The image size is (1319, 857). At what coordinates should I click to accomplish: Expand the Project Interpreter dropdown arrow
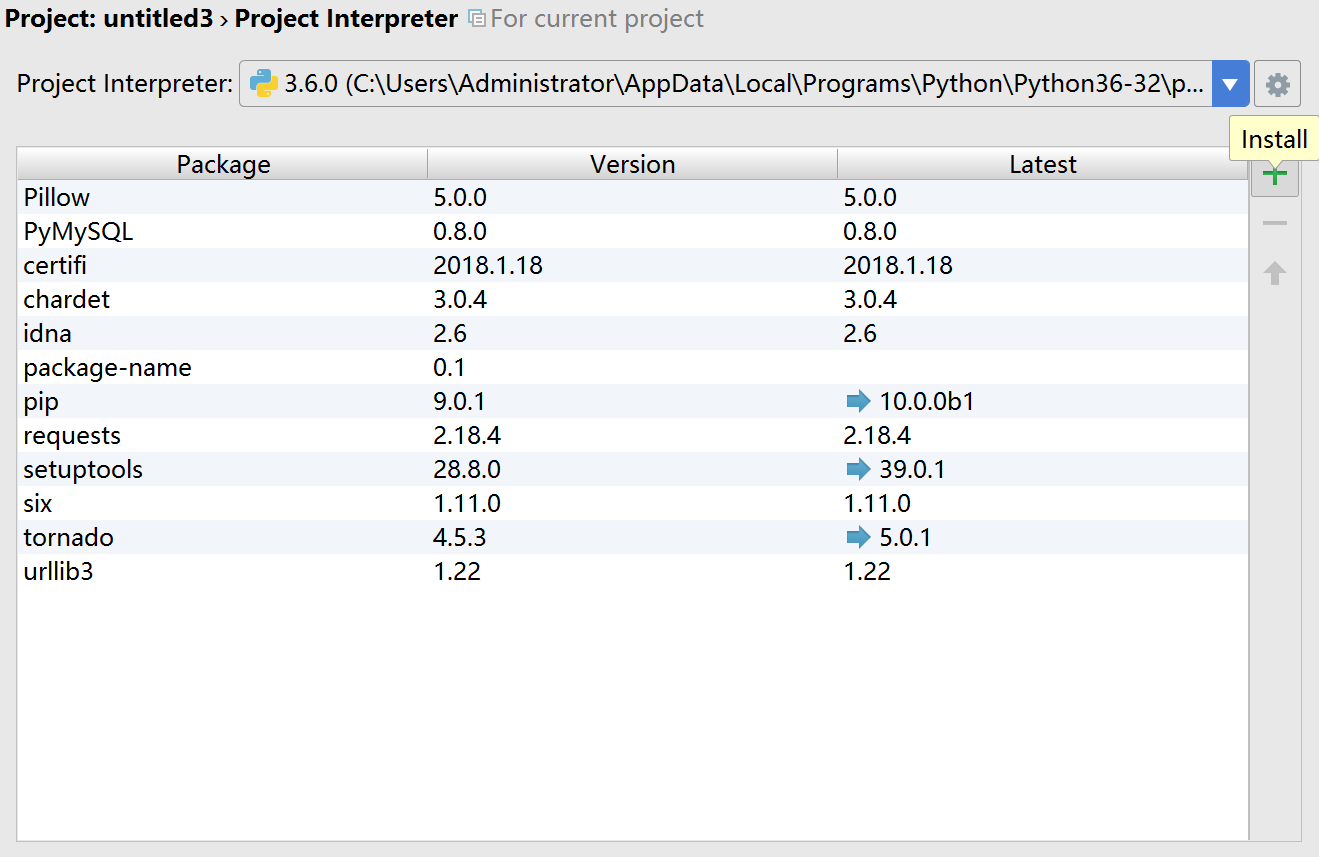point(1231,84)
